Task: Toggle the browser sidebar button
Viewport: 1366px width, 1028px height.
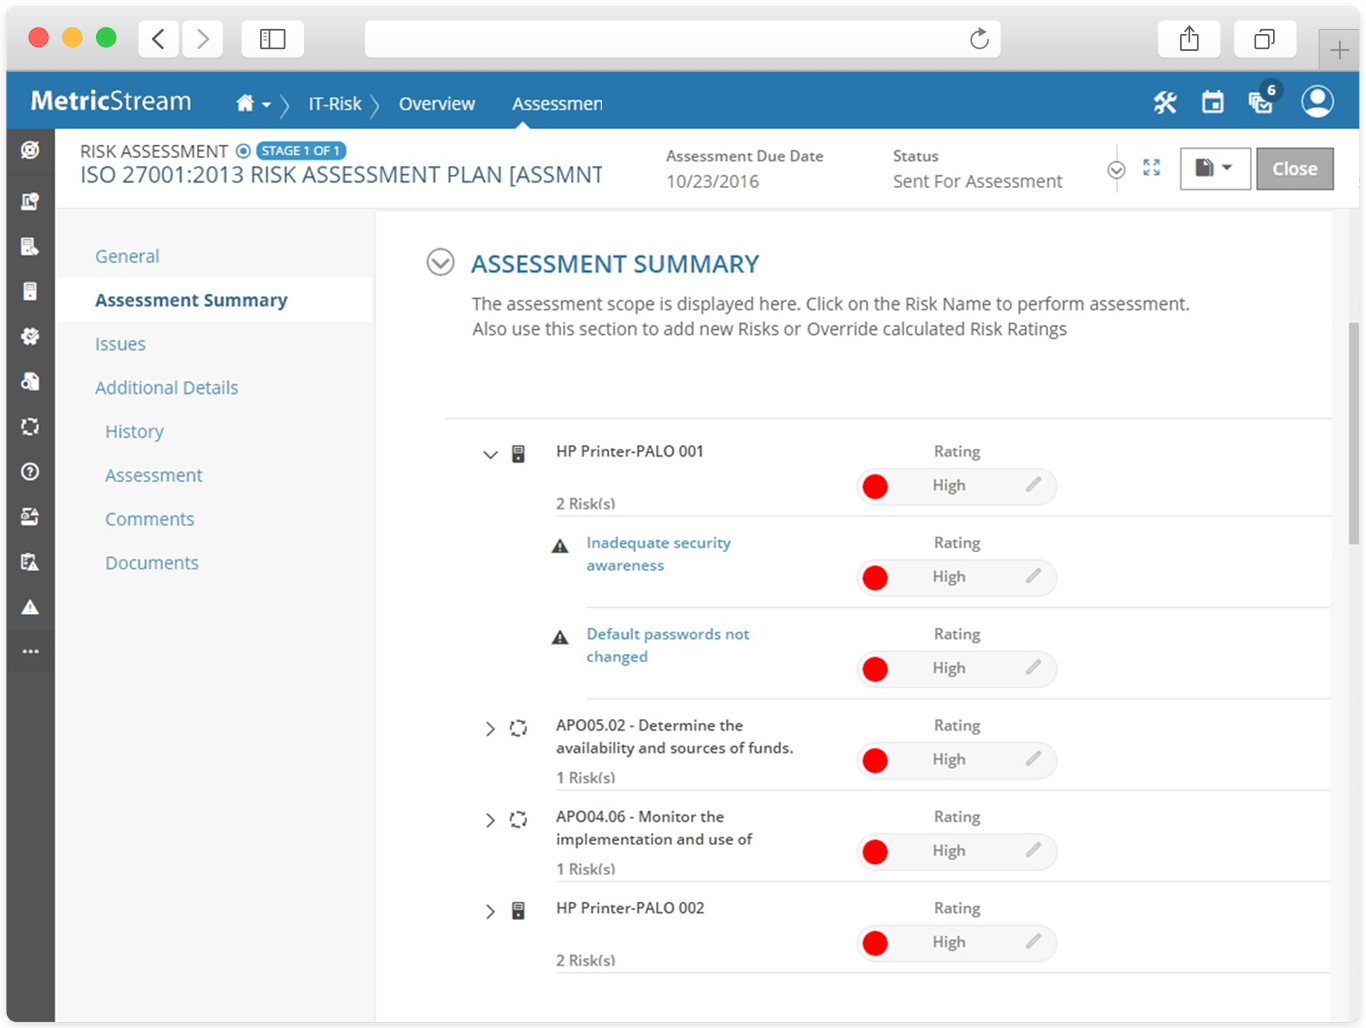Action: [x=273, y=39]
